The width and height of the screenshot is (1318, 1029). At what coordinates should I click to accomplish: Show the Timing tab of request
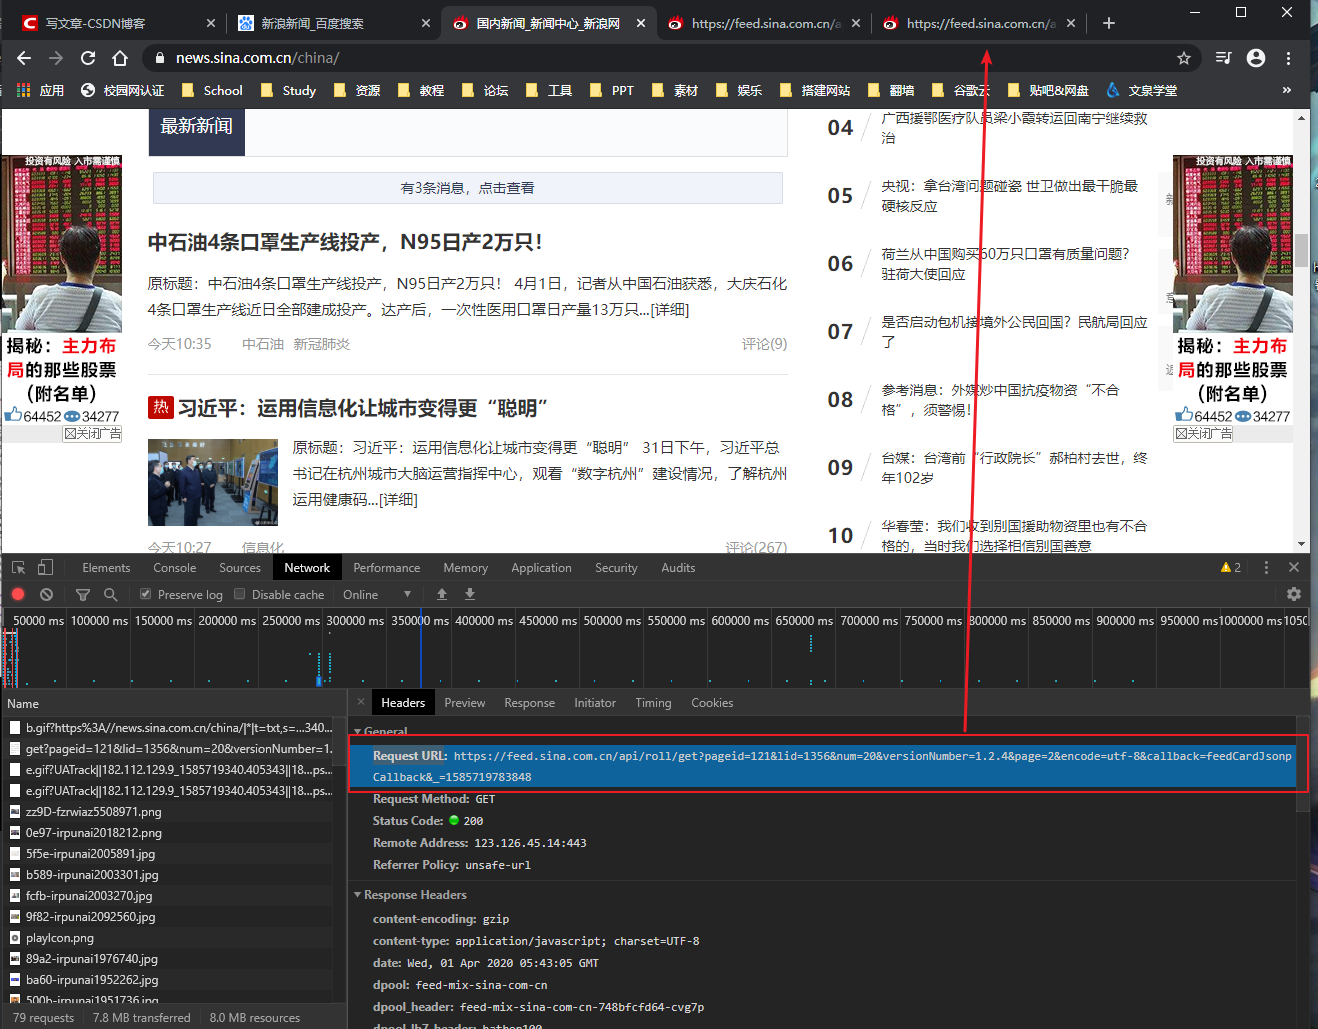(653, 702)
